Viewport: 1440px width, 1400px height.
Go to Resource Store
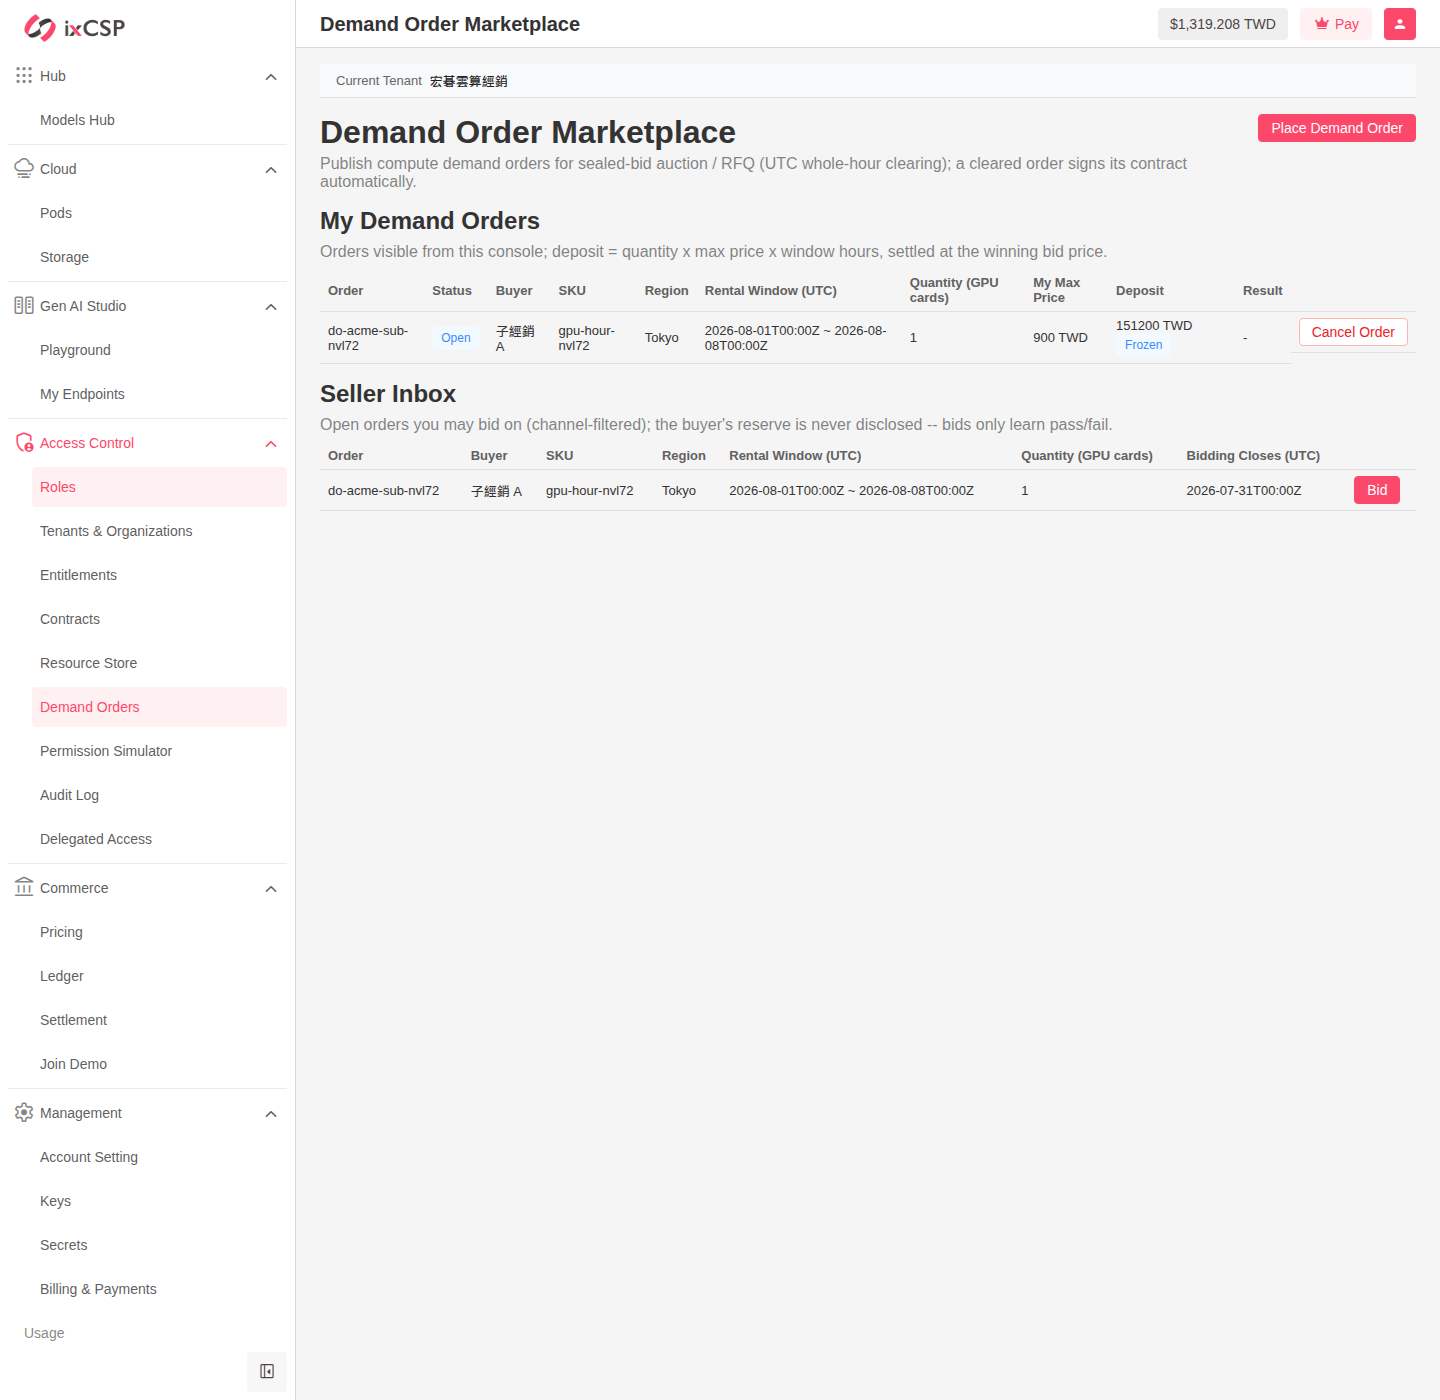pyautogui.click(x=159, y=663)
